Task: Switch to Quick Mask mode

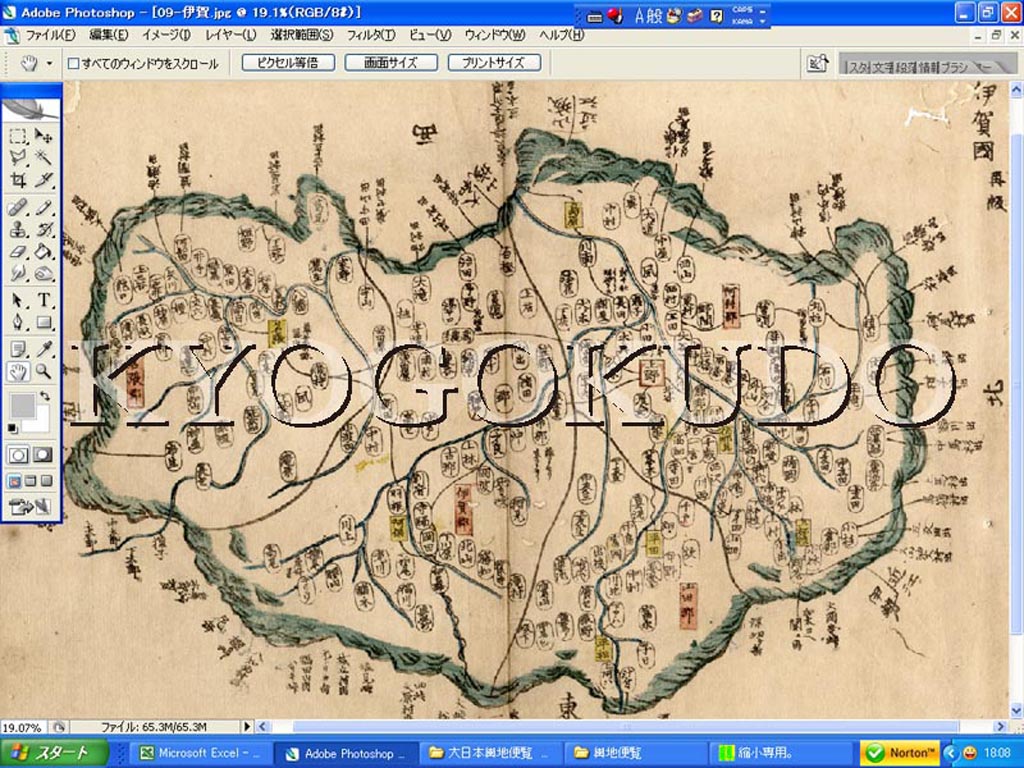Action: [x=43, y=455]
